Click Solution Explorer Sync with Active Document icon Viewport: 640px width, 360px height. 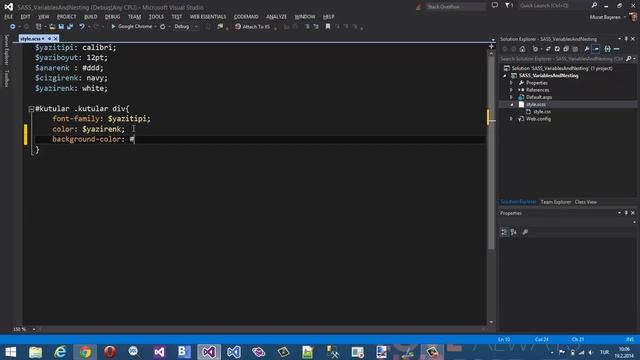click(548, 49)
